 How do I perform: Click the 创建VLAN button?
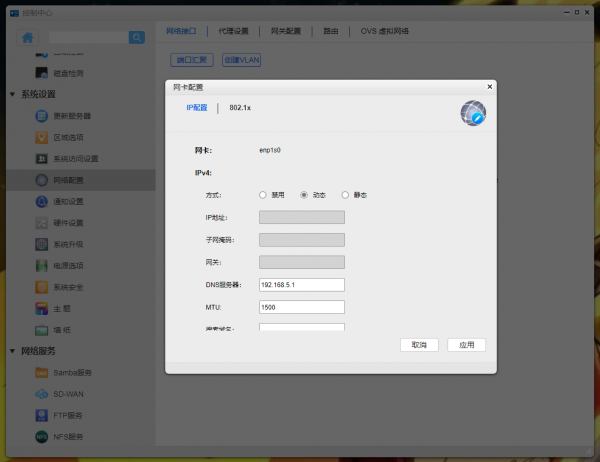[241, 60]
